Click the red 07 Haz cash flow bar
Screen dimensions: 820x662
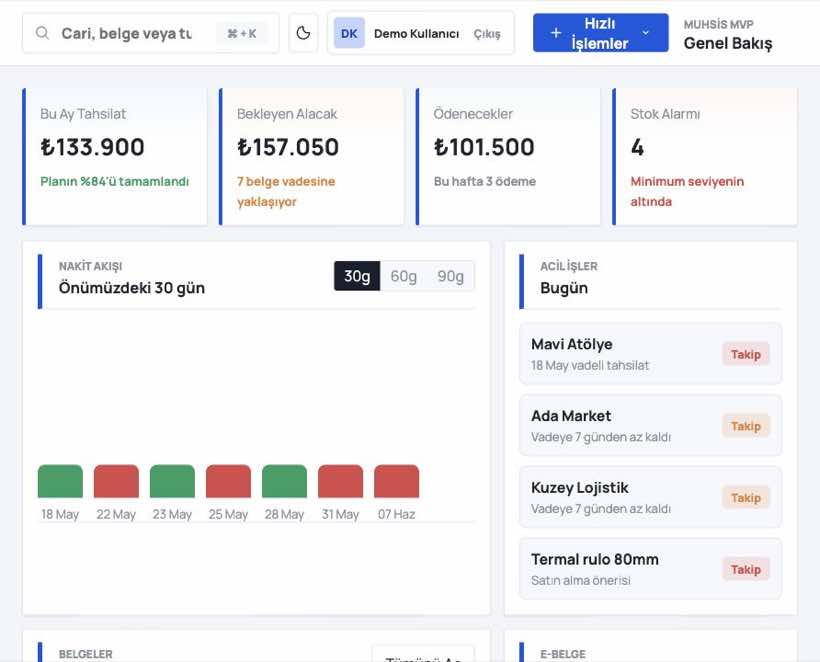pyautogui.click(x=396, y=481)
